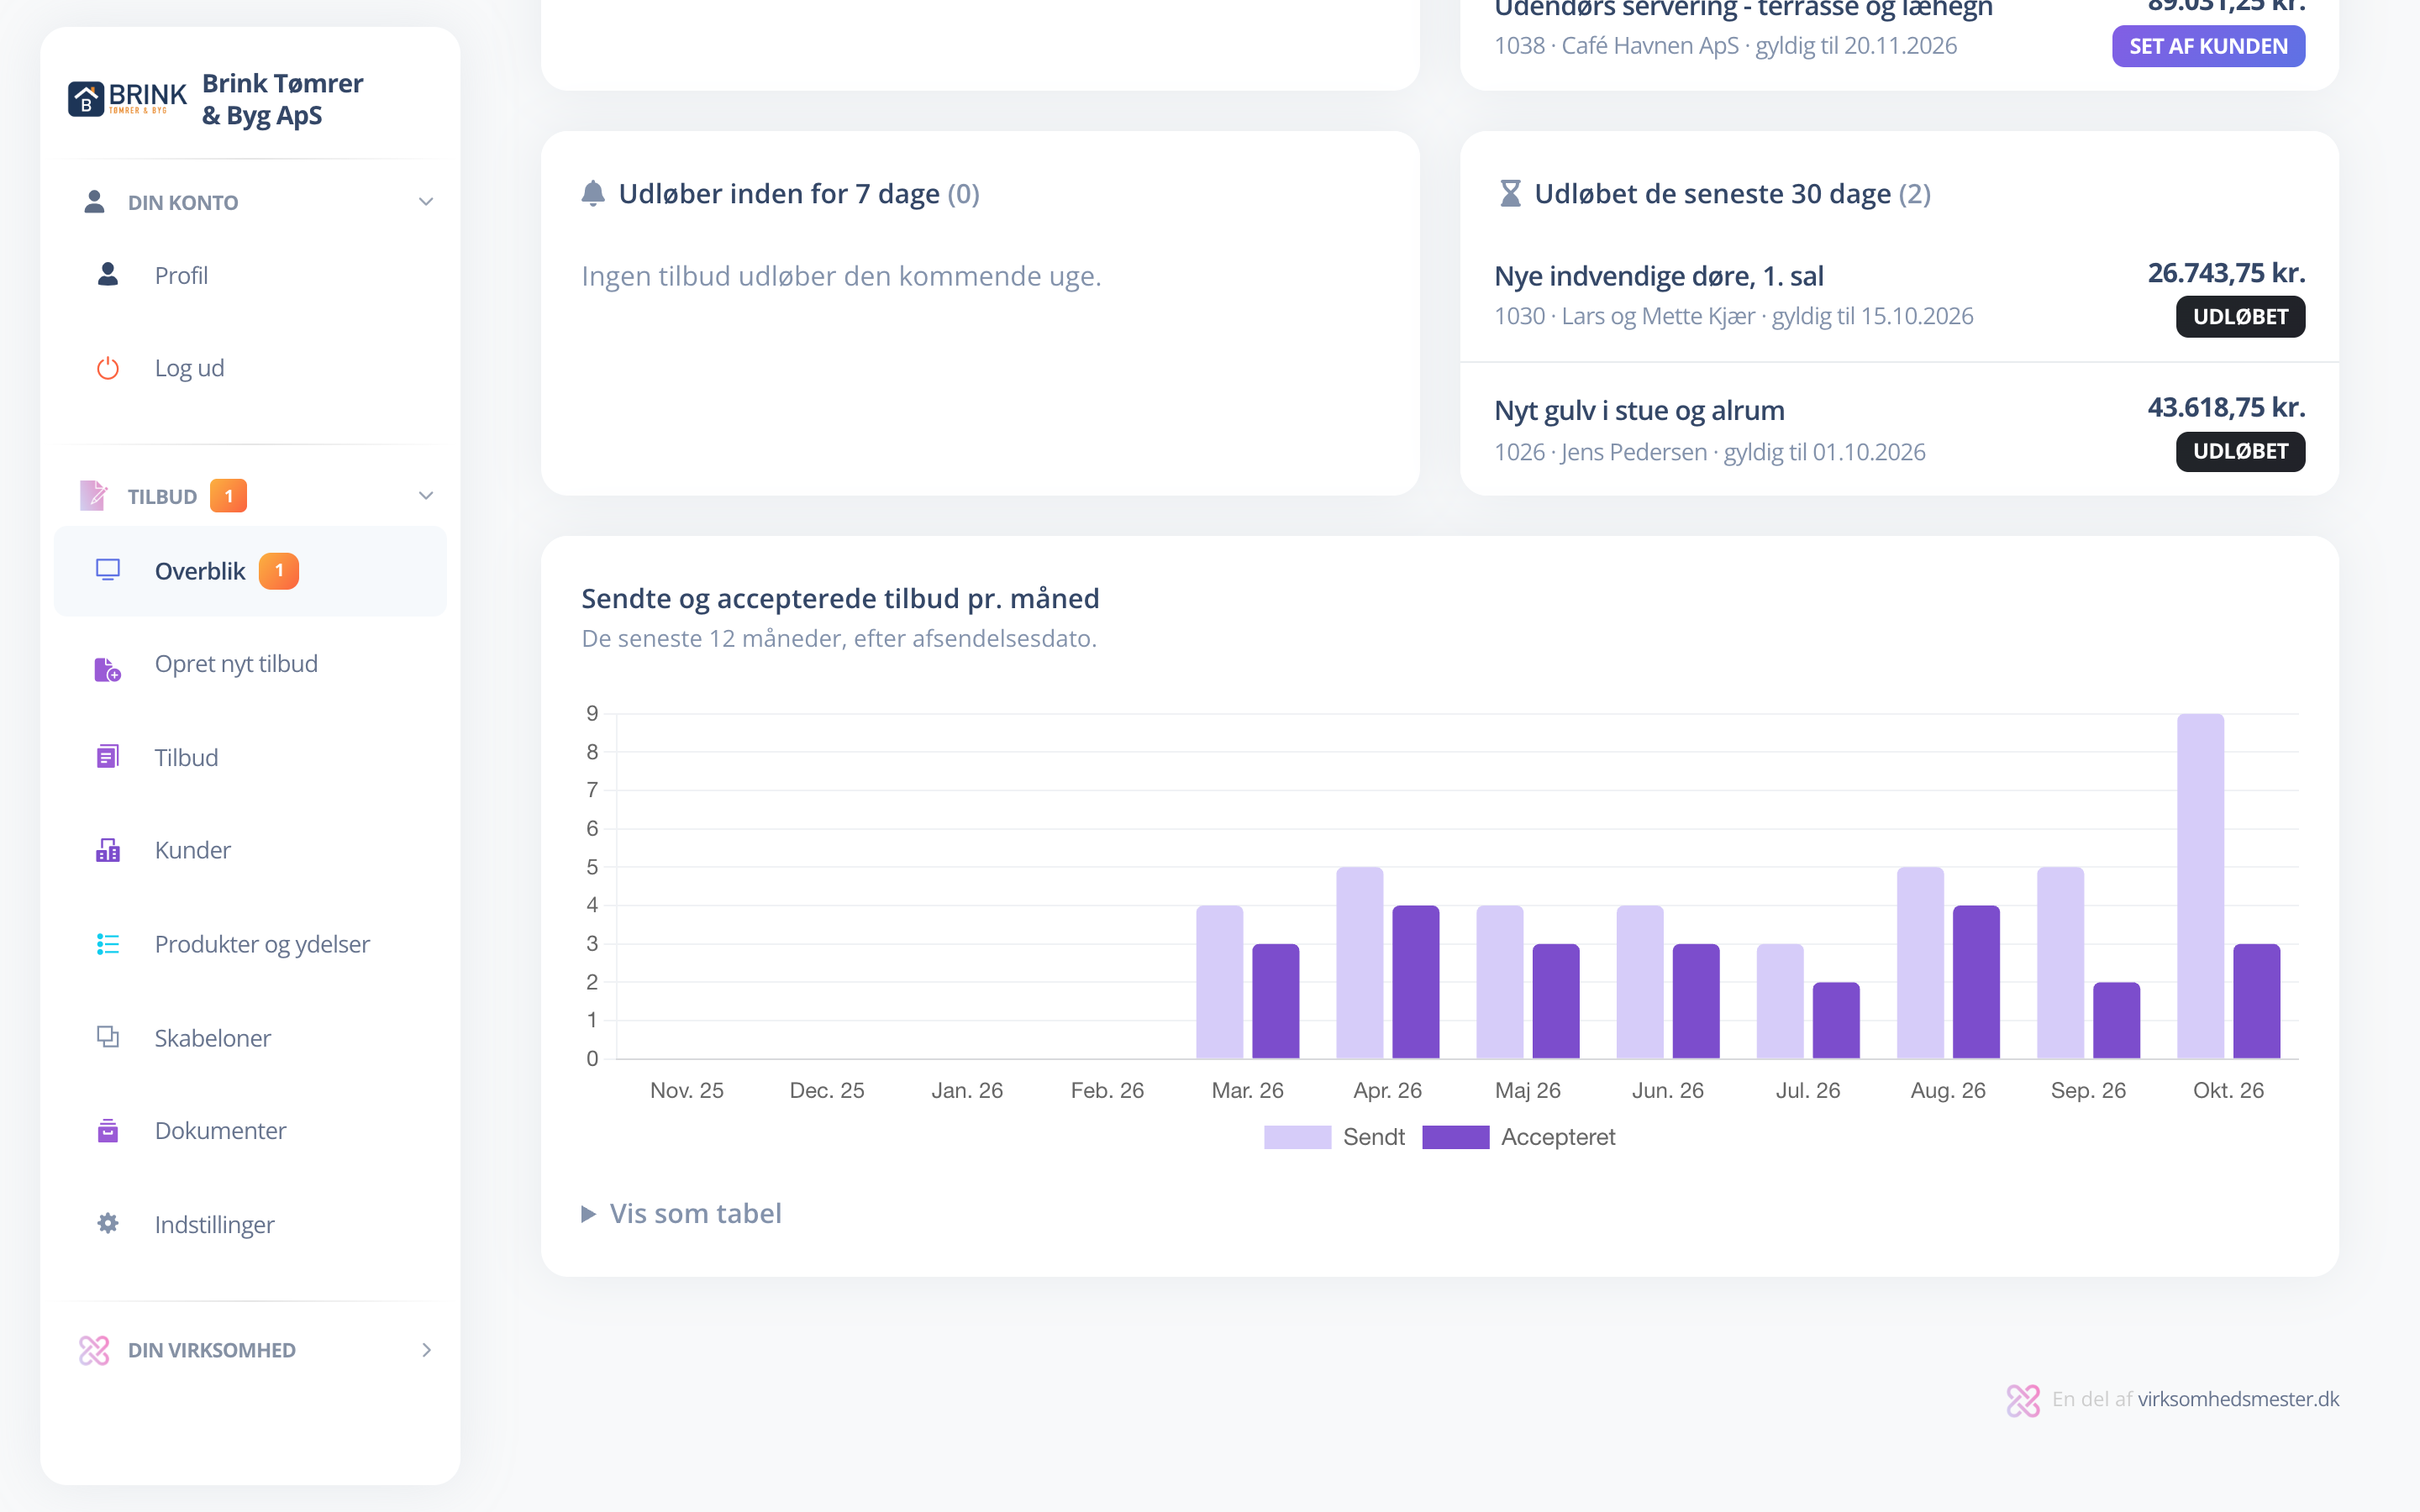Click the Tilbud section pencil icon
This screenshot has height=1512, width=2420.
click(x=94, y=496)
